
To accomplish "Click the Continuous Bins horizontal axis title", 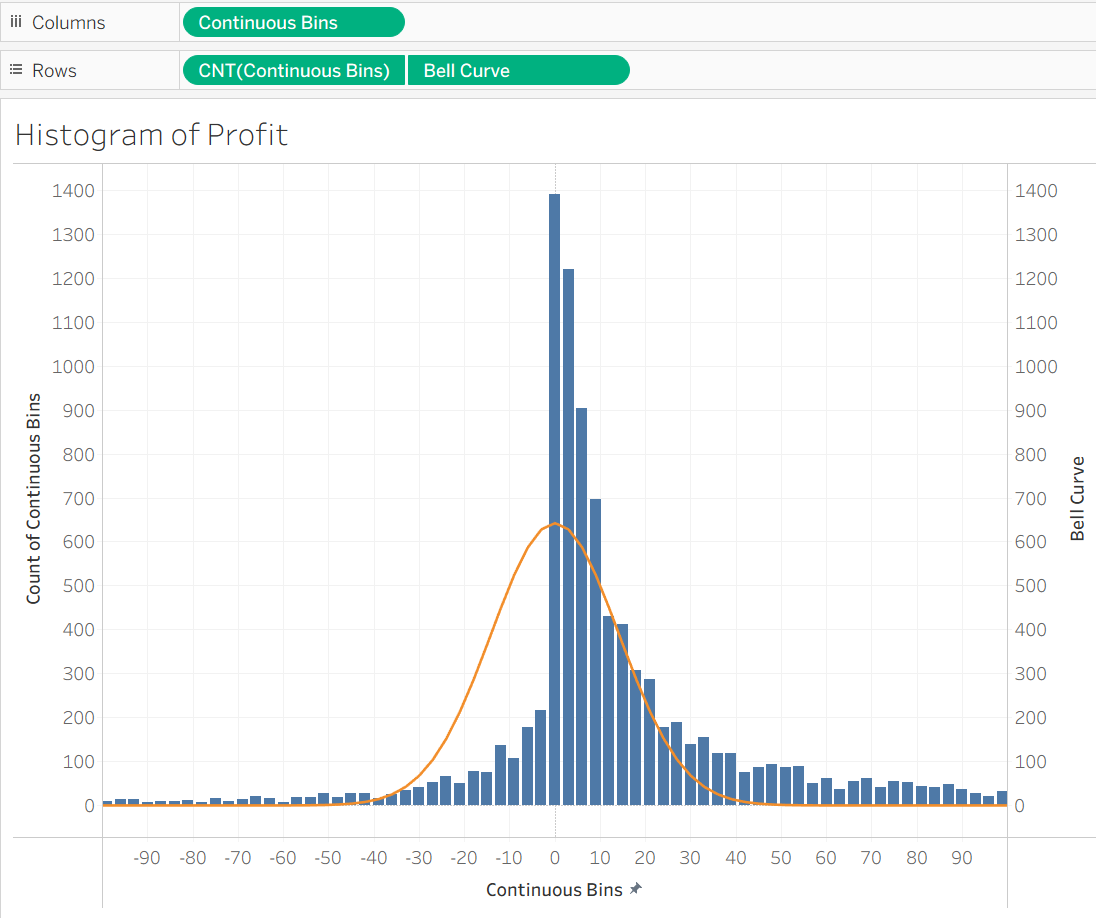I will (554, 889).
